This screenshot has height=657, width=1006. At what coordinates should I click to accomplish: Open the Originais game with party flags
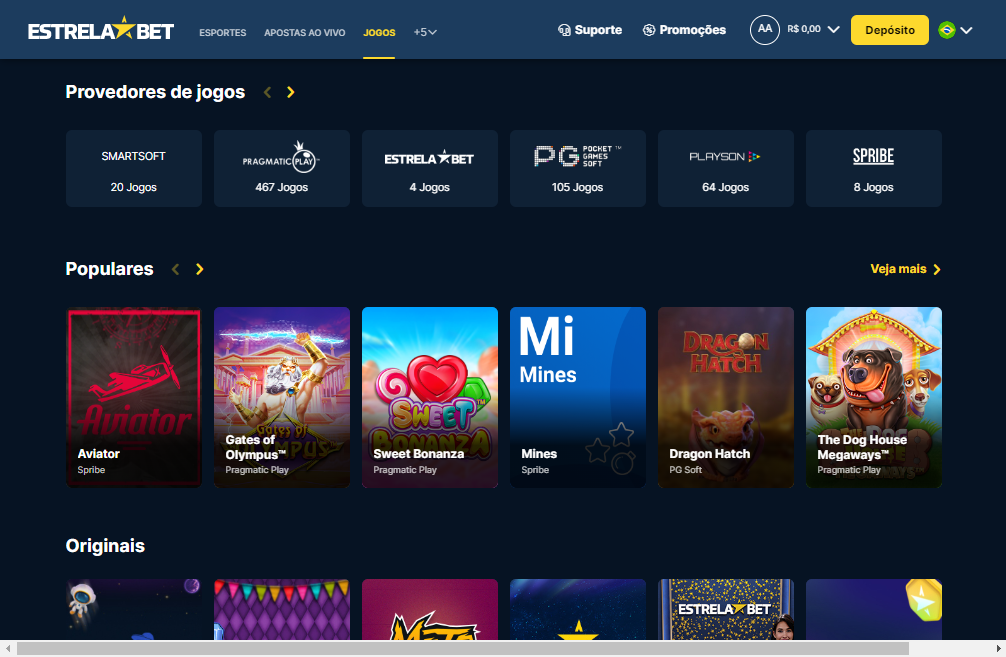click(282, 610)
